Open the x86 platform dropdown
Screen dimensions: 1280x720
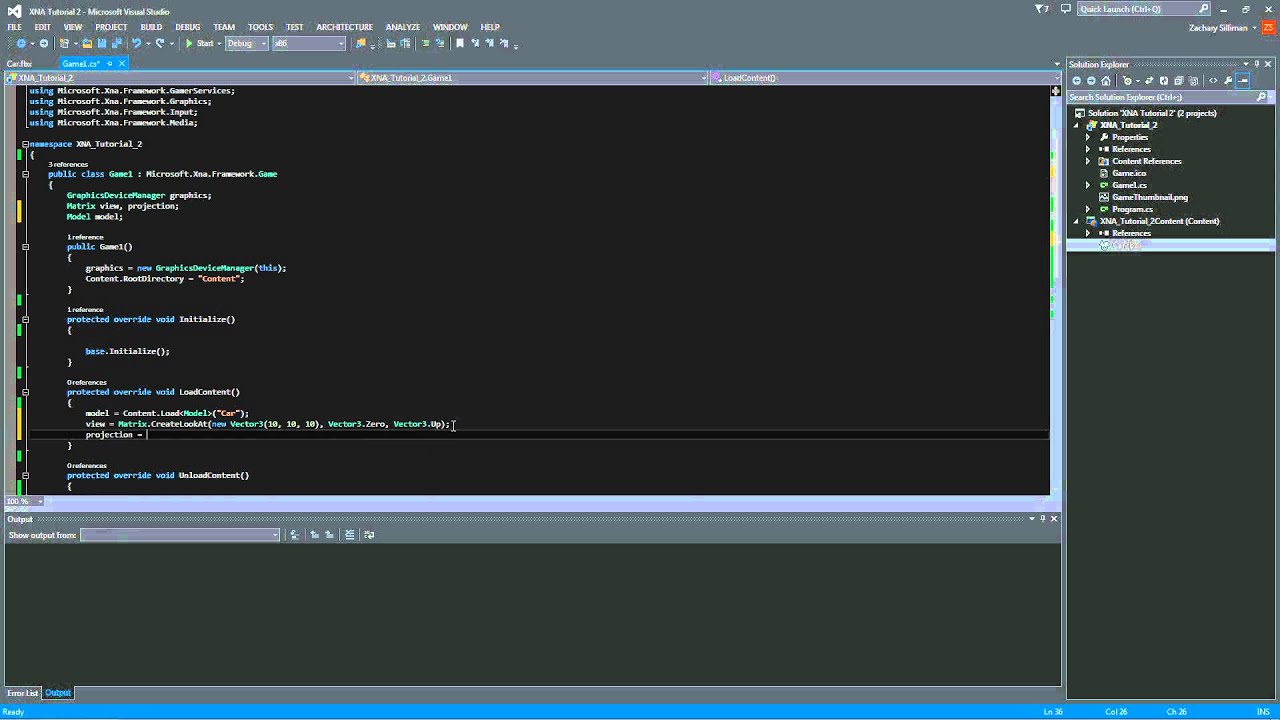tap(309, 43)
